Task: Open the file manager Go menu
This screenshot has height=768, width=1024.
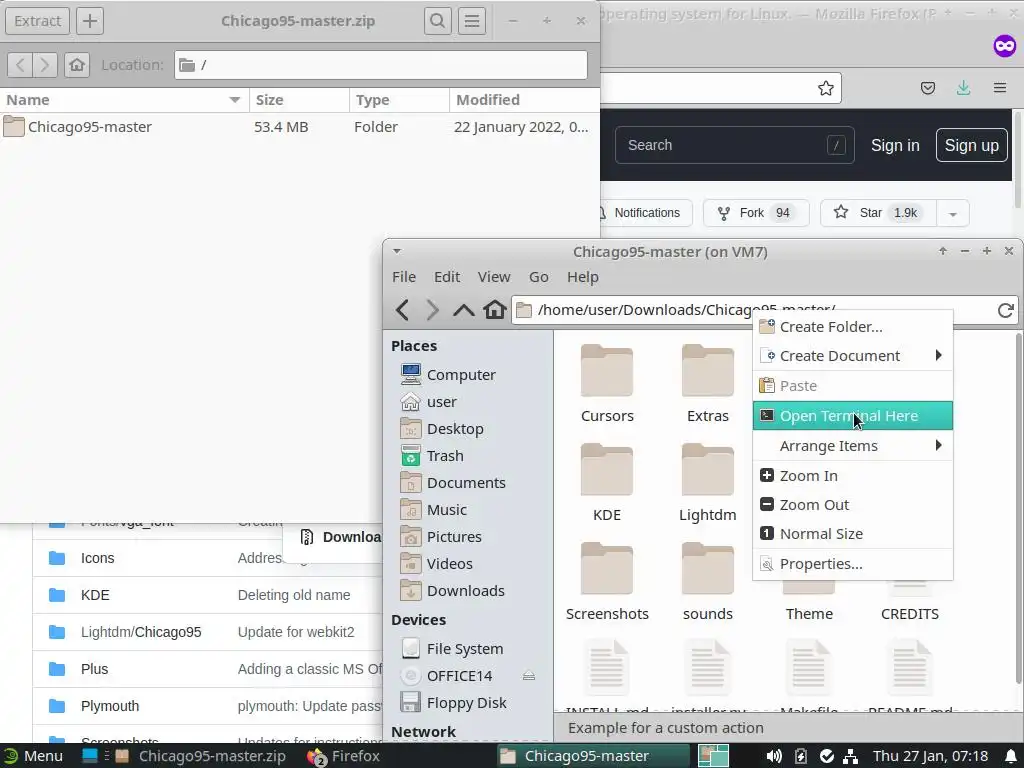Action: (x=538, y=277)
